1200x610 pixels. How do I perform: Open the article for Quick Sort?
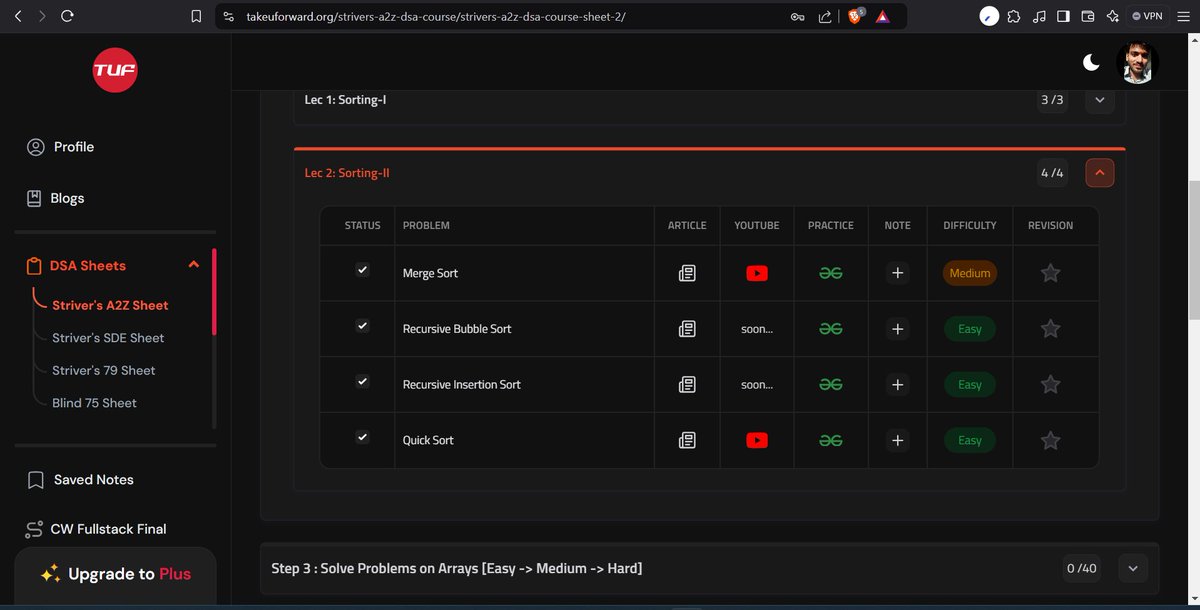(687, 440)
